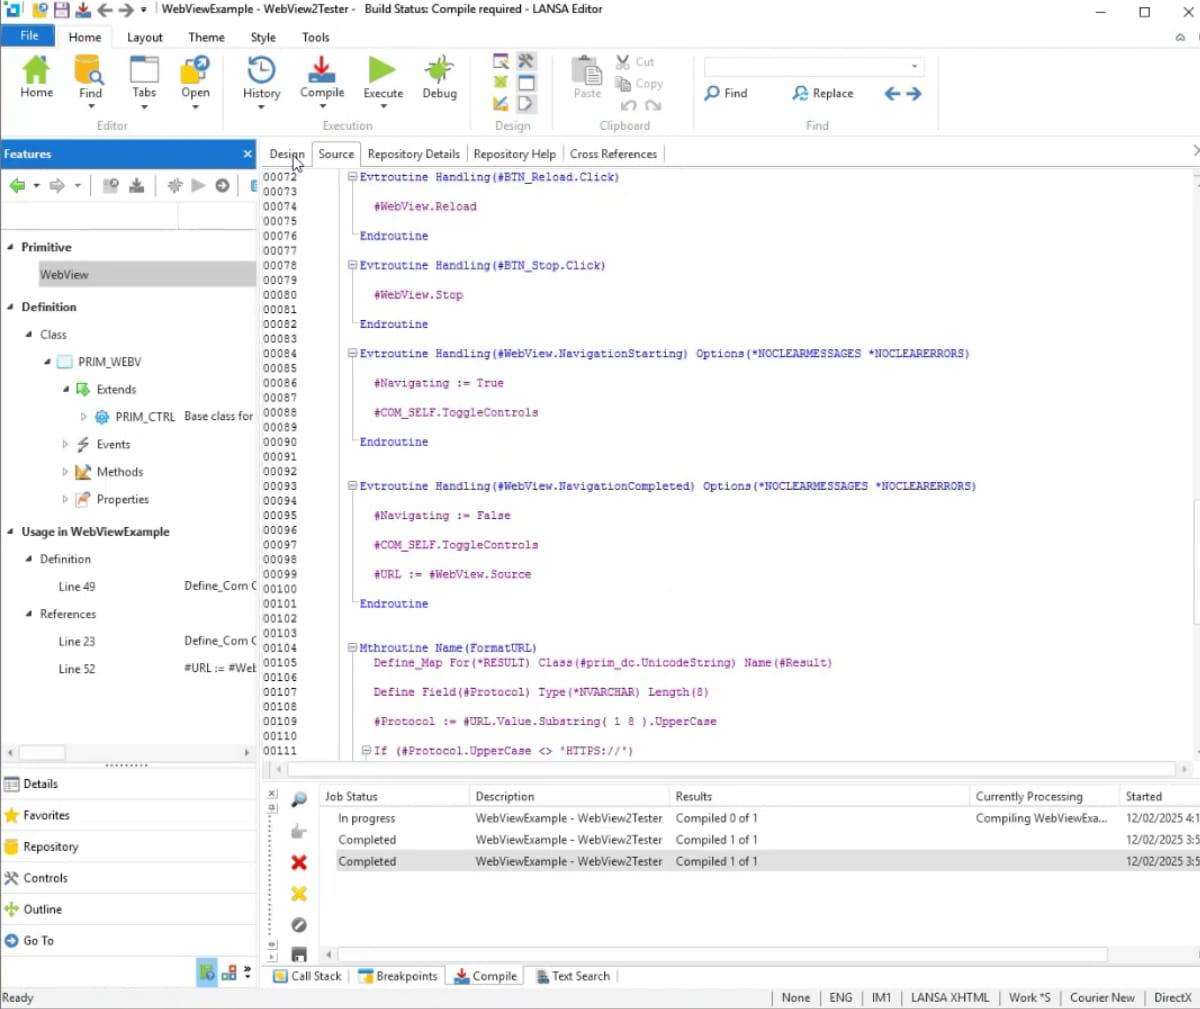Screen dimensions: 1200x1009
Task: Click the next result arrow in Find group
Action: [913, 93]
